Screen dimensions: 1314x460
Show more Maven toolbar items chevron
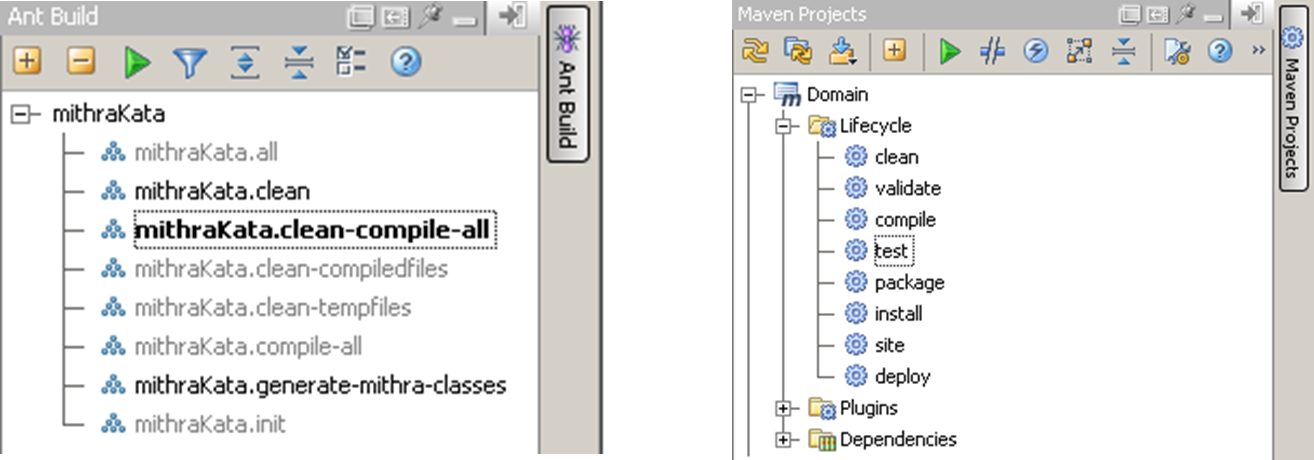click(1258, 51)
